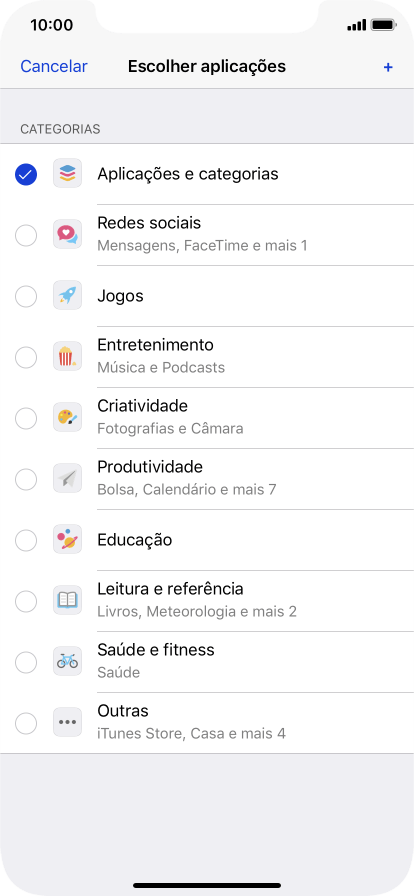The height and width of the screenshot is (896, 414).
Task: Tap the Entretenimento popcorn icon
Action: [67, 357]
